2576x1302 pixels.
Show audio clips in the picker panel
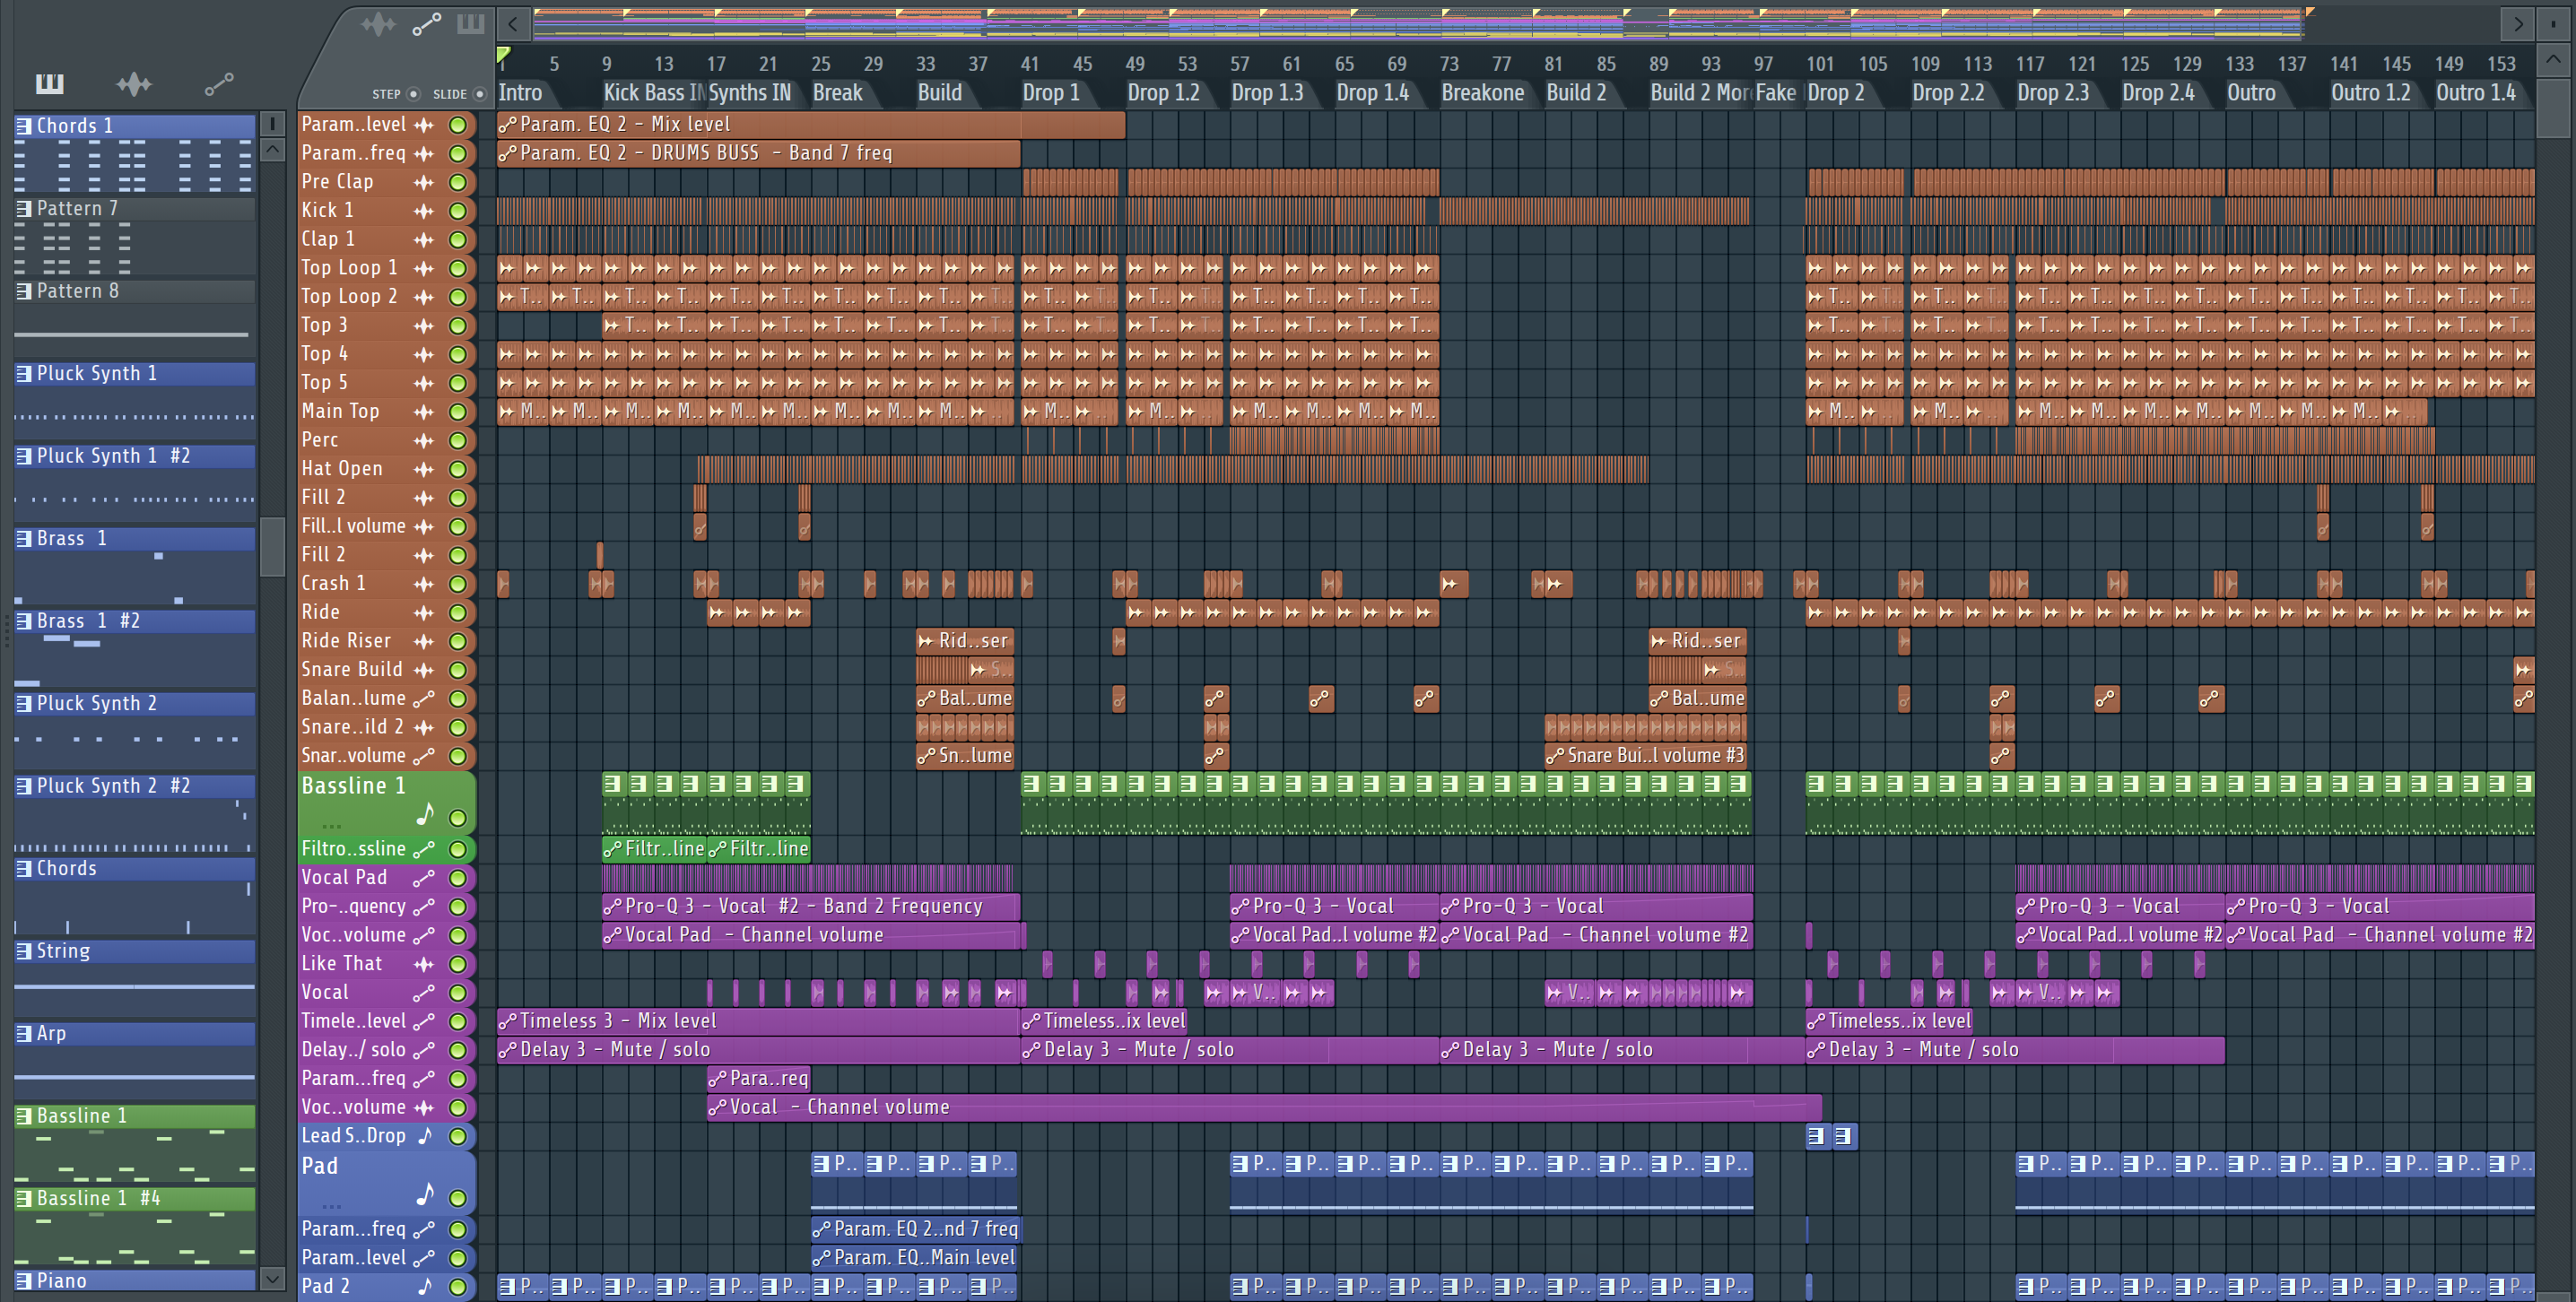(133, 84)
